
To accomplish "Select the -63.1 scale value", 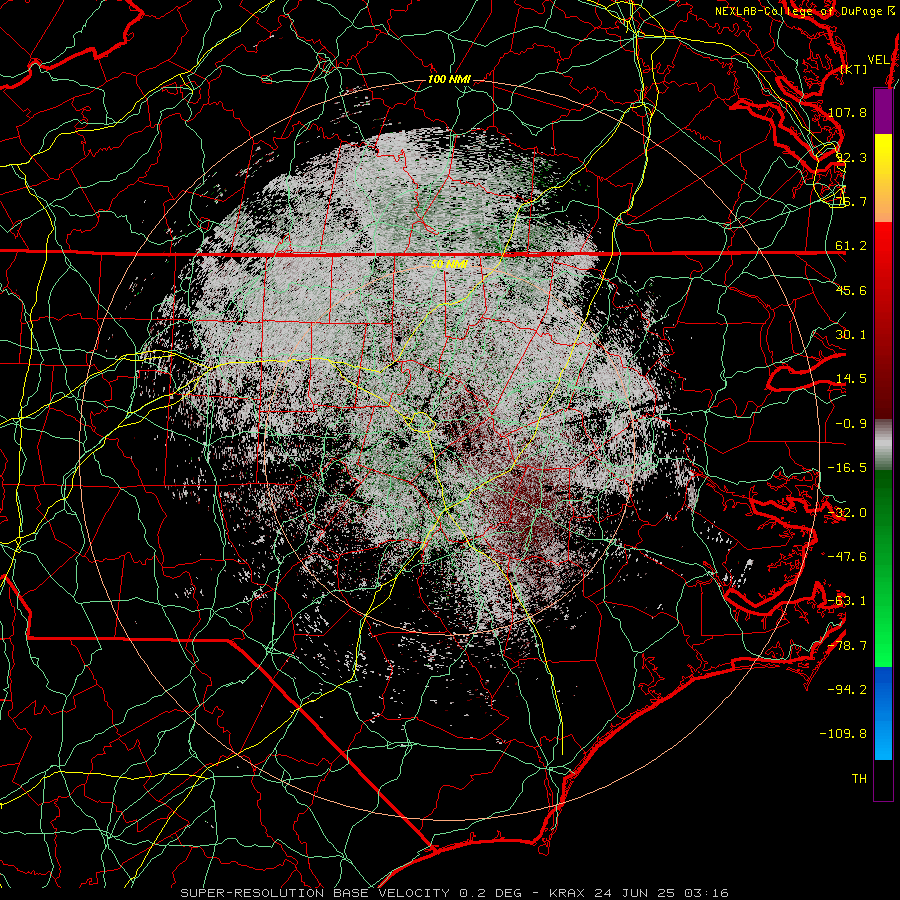I will pos(847,601).
